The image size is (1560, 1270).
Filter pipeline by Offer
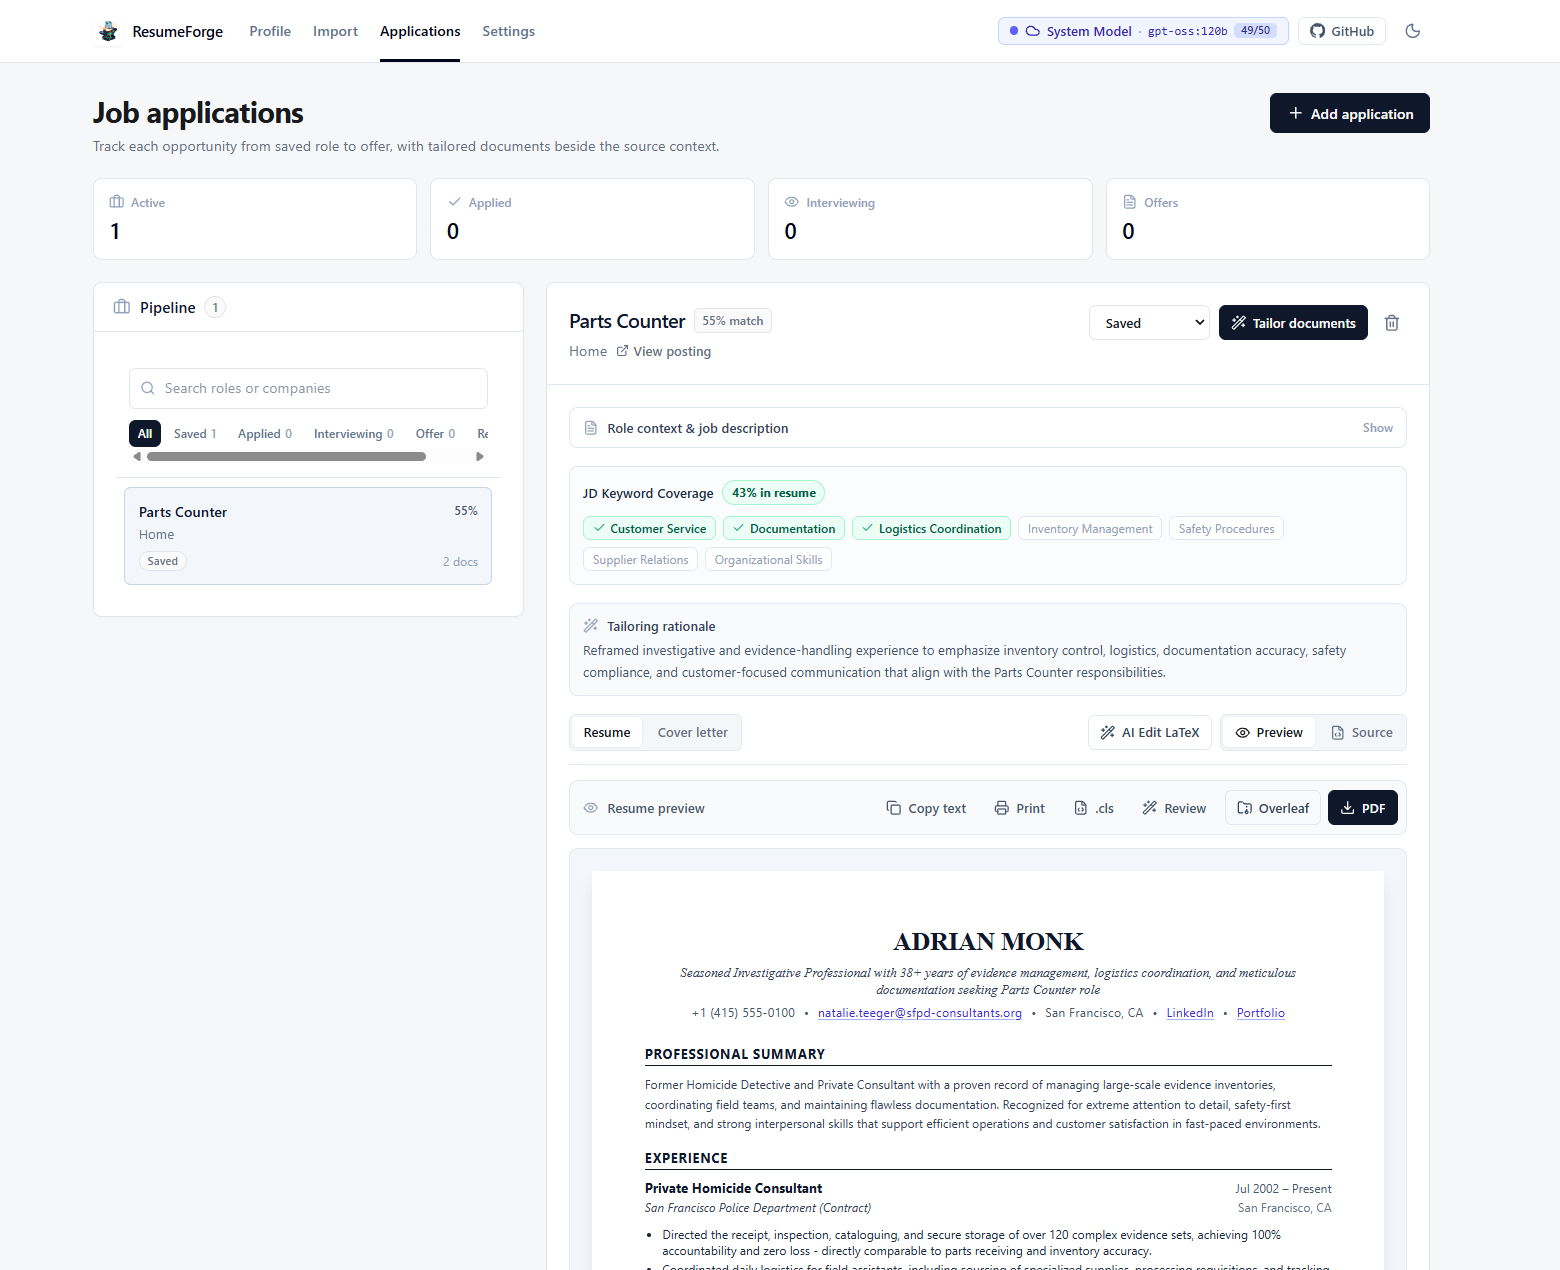pyautogui.click(x=435, y=433)
